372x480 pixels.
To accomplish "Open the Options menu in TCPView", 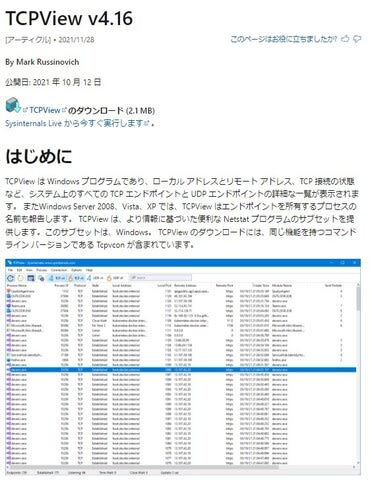I will point(77,270).
